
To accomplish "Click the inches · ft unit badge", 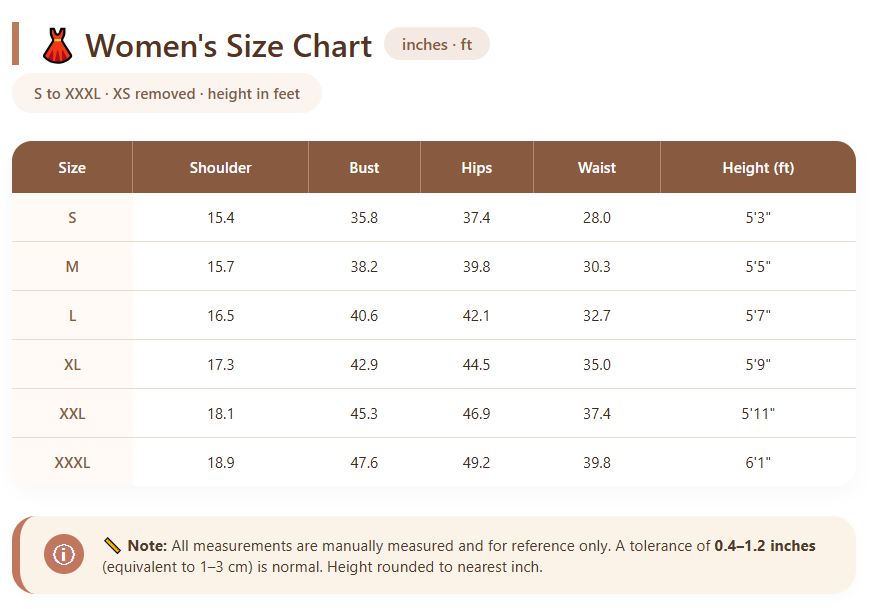I will (437, 44).
